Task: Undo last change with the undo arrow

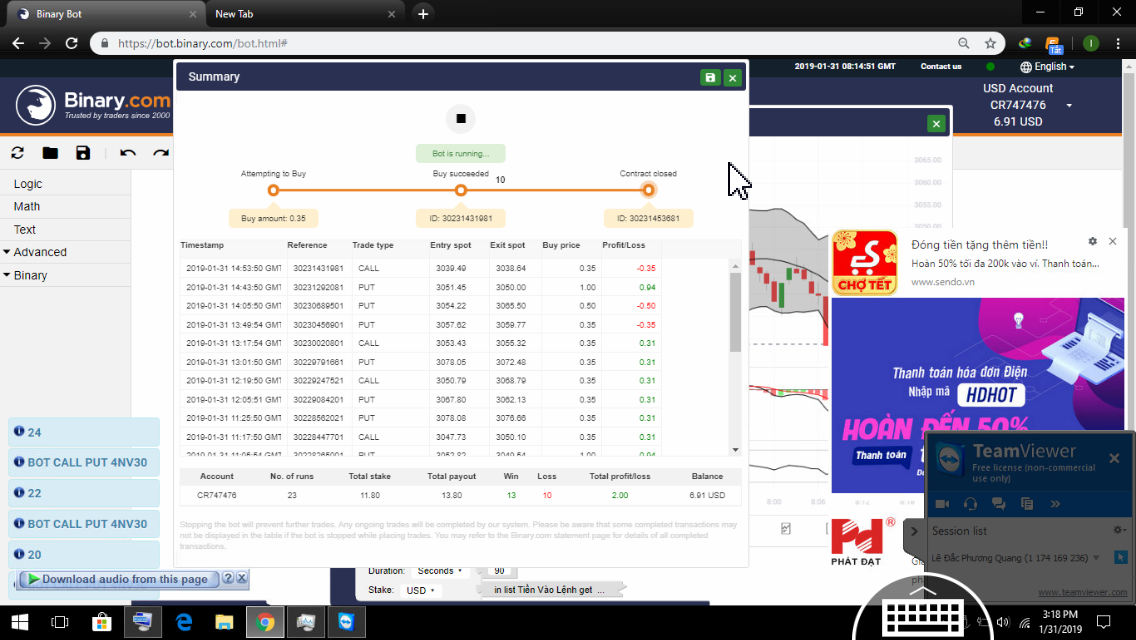Action: [128, 153]
